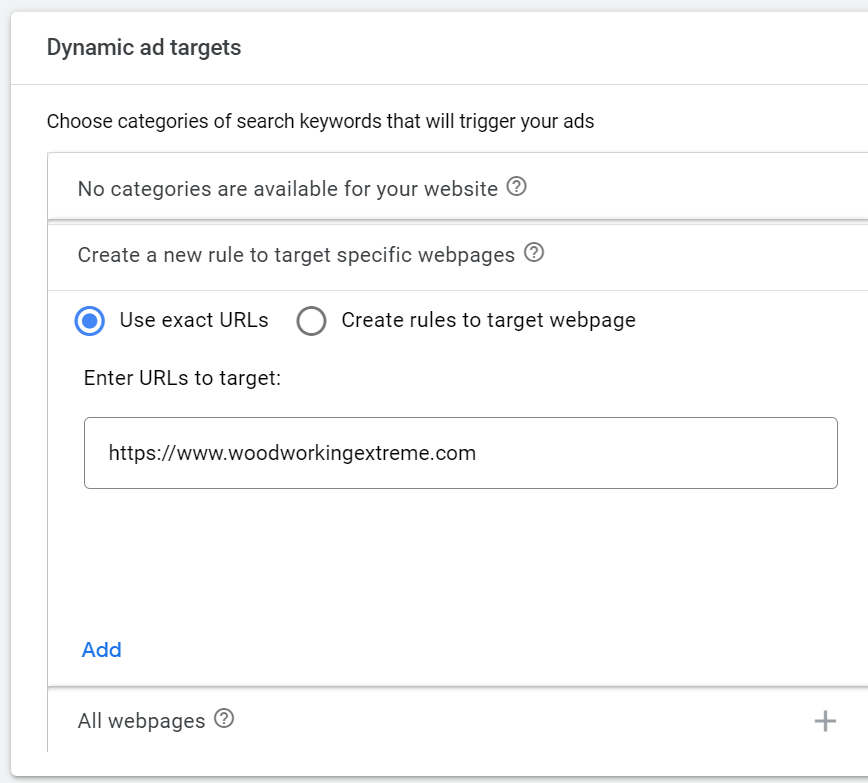
Task: Click the woodworkingextreme.com URL text
Action: (292, 453)
